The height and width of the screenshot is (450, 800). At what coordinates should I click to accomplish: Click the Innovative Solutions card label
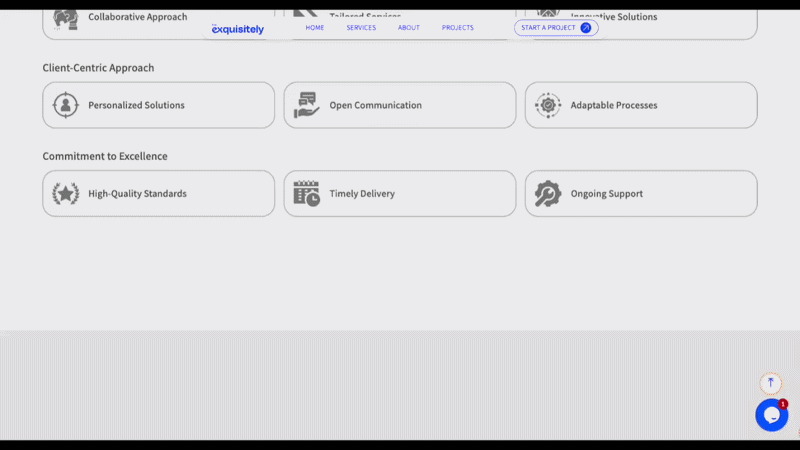[614, 17]
